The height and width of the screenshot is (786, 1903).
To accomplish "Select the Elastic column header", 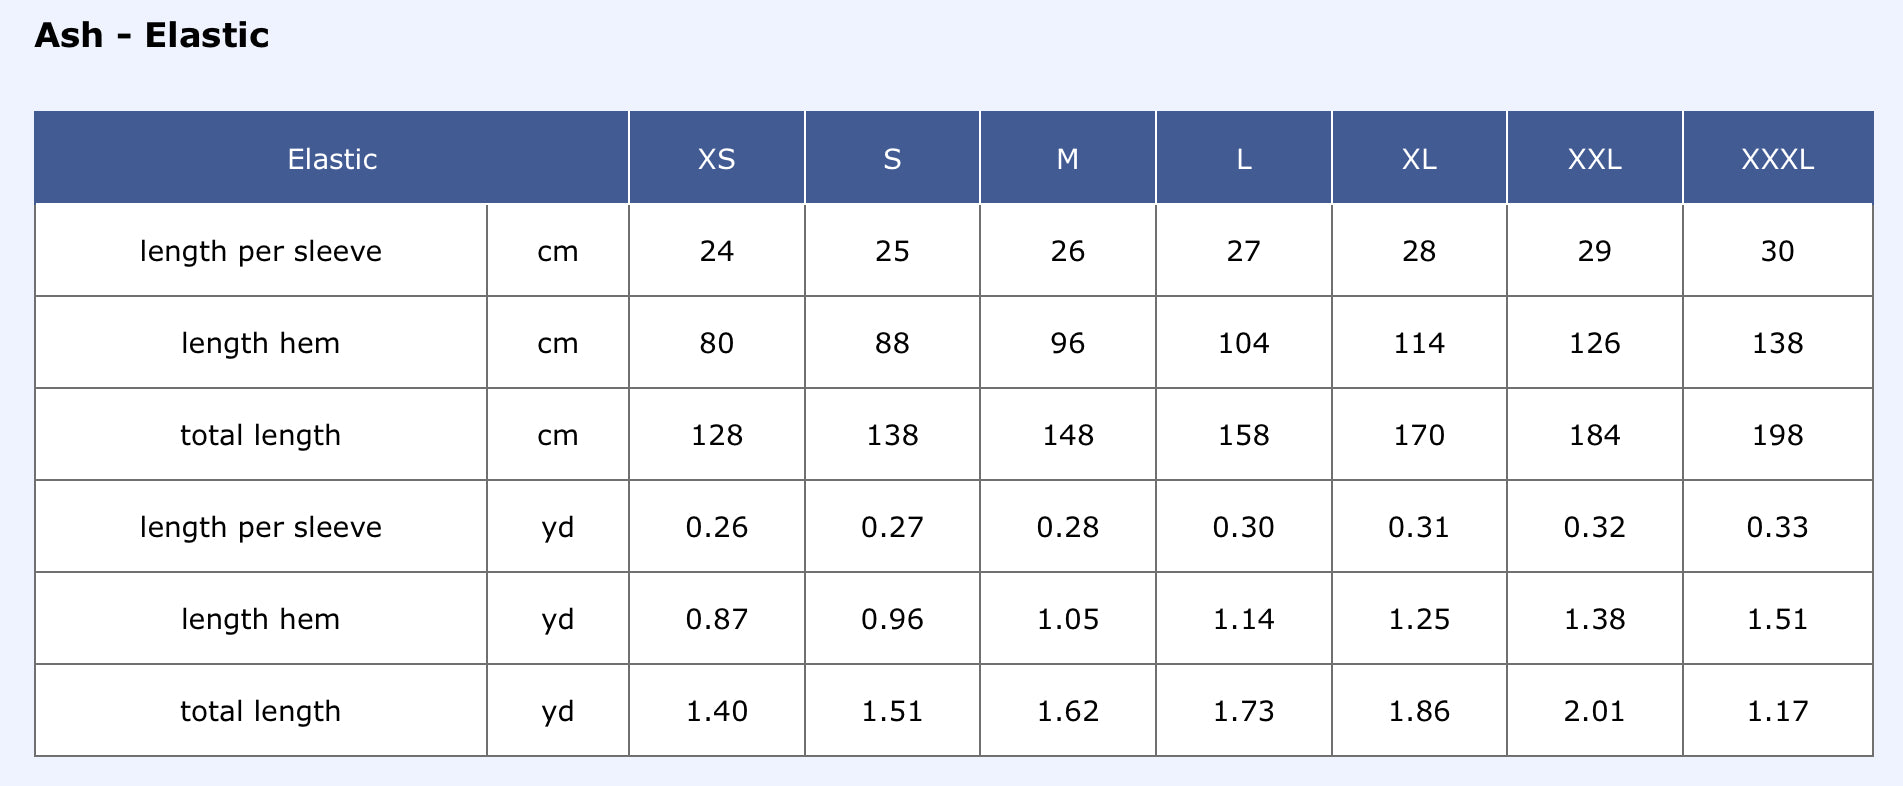I will pos(332,159).
